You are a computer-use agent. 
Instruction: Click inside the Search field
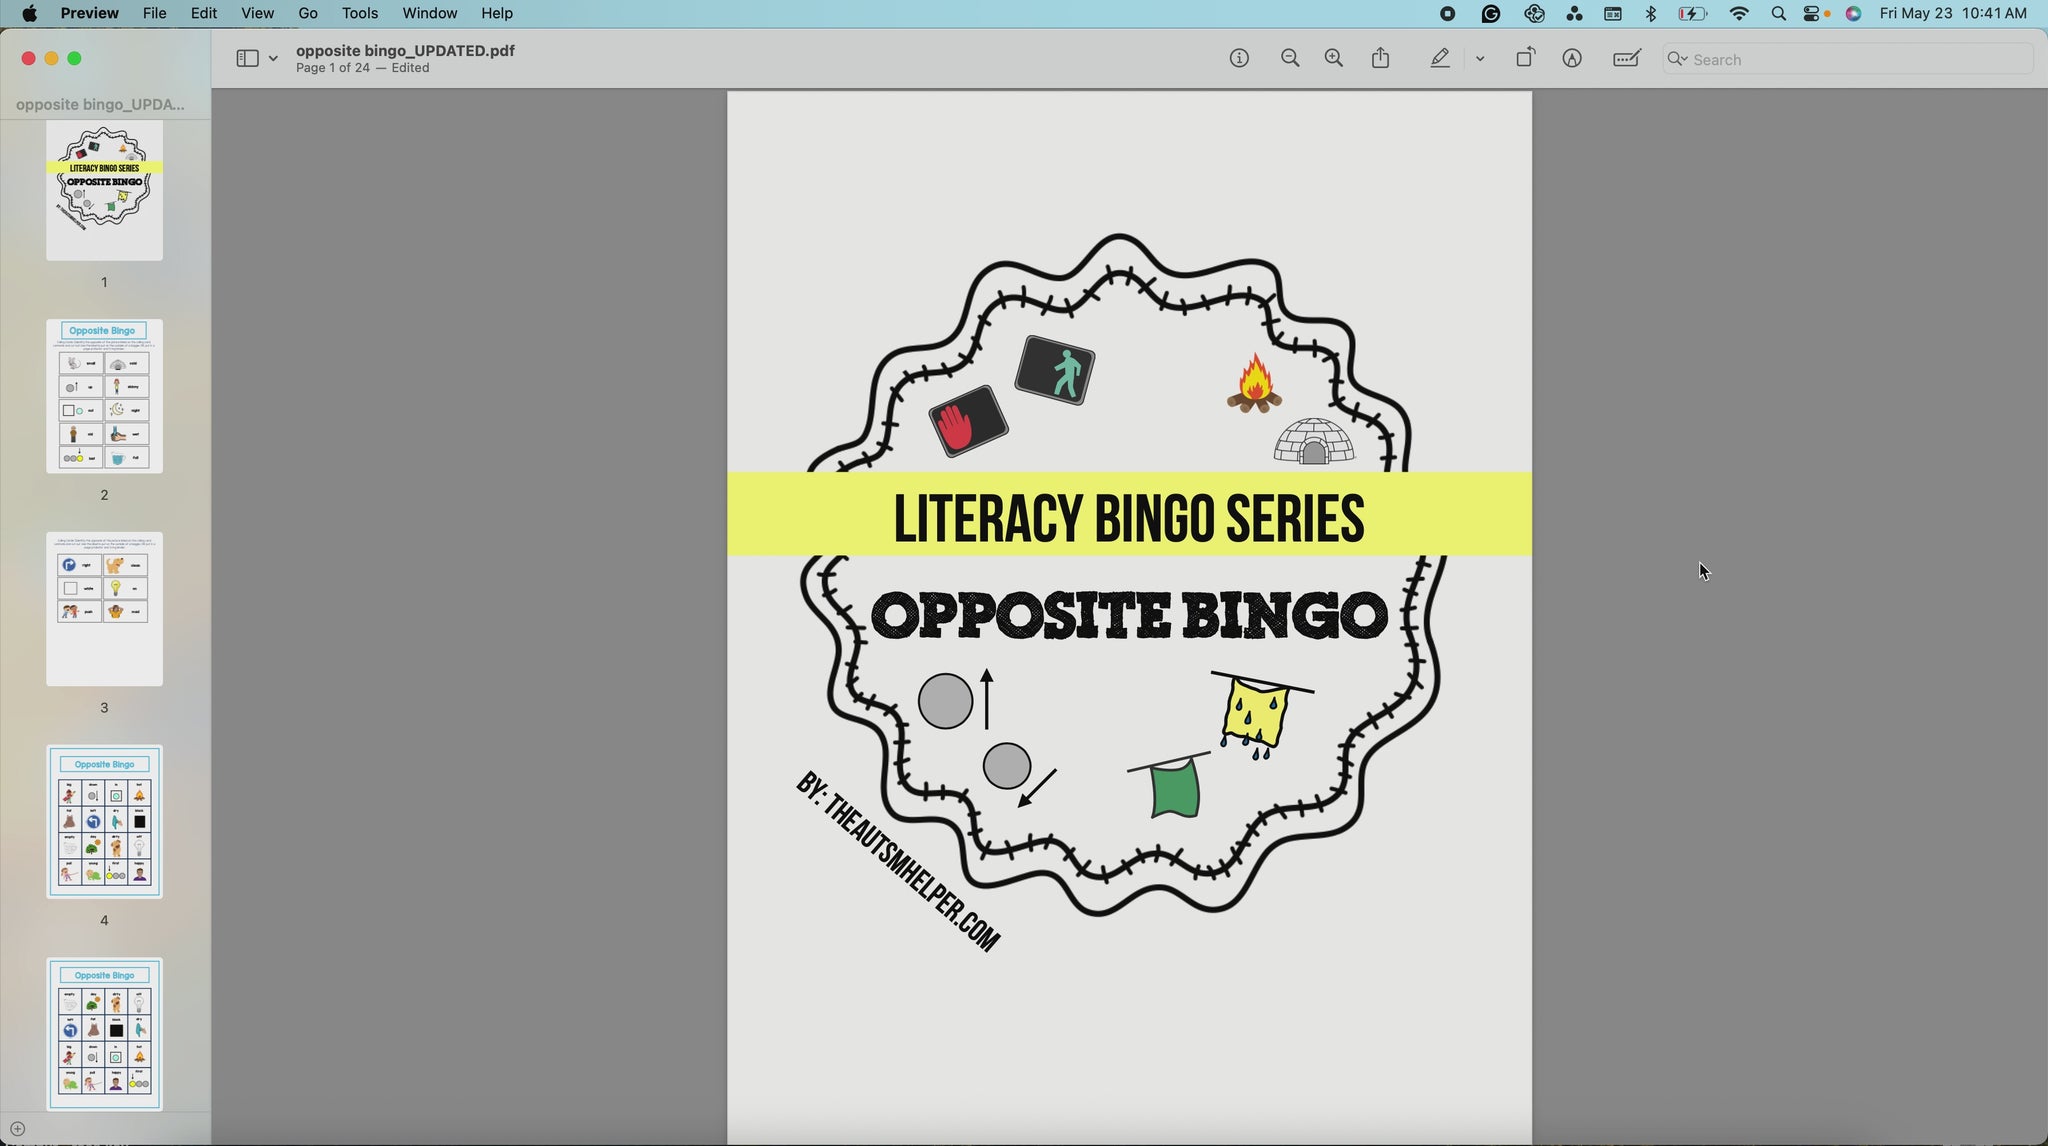[x=1850, y=59]
